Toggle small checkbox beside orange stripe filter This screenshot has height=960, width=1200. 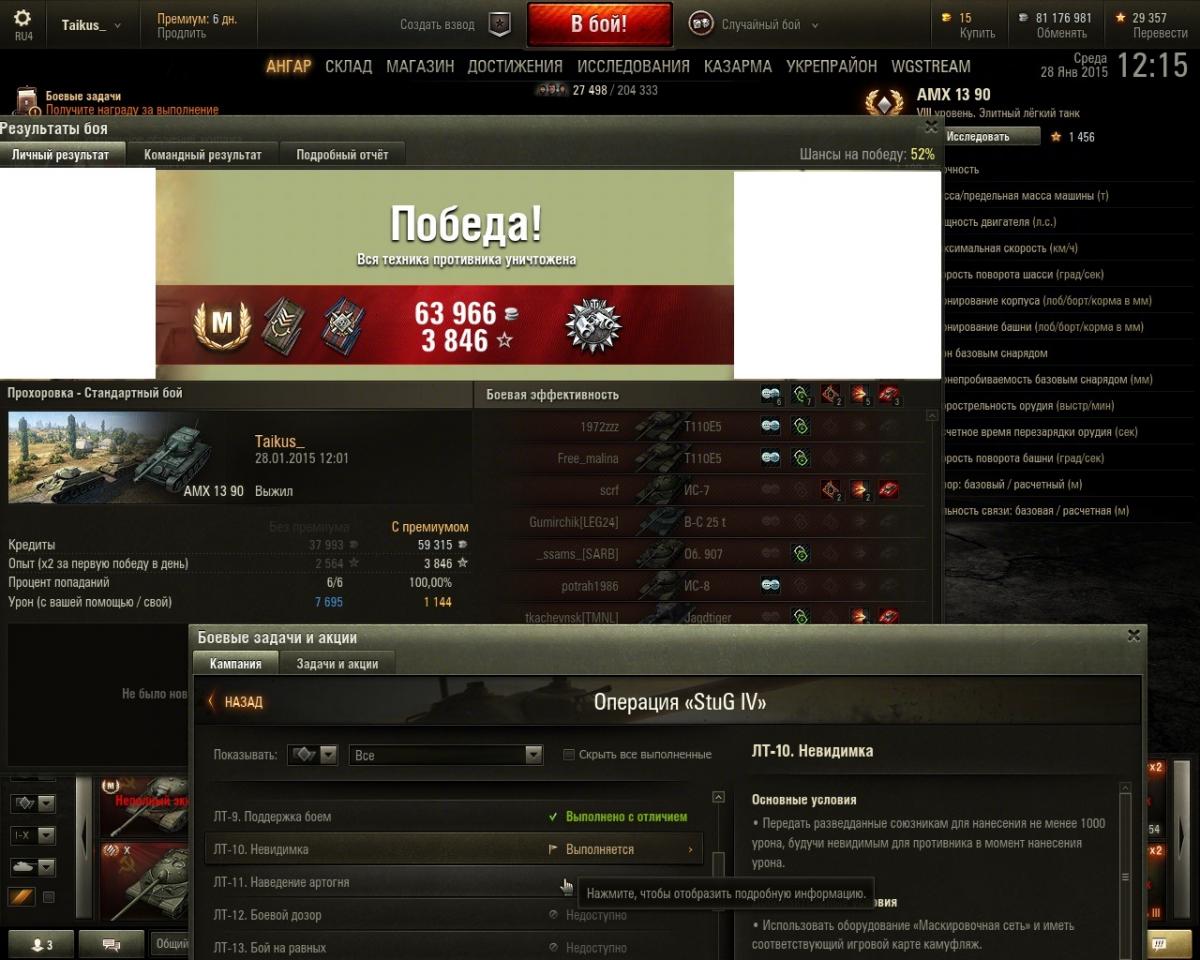[48, 897]
